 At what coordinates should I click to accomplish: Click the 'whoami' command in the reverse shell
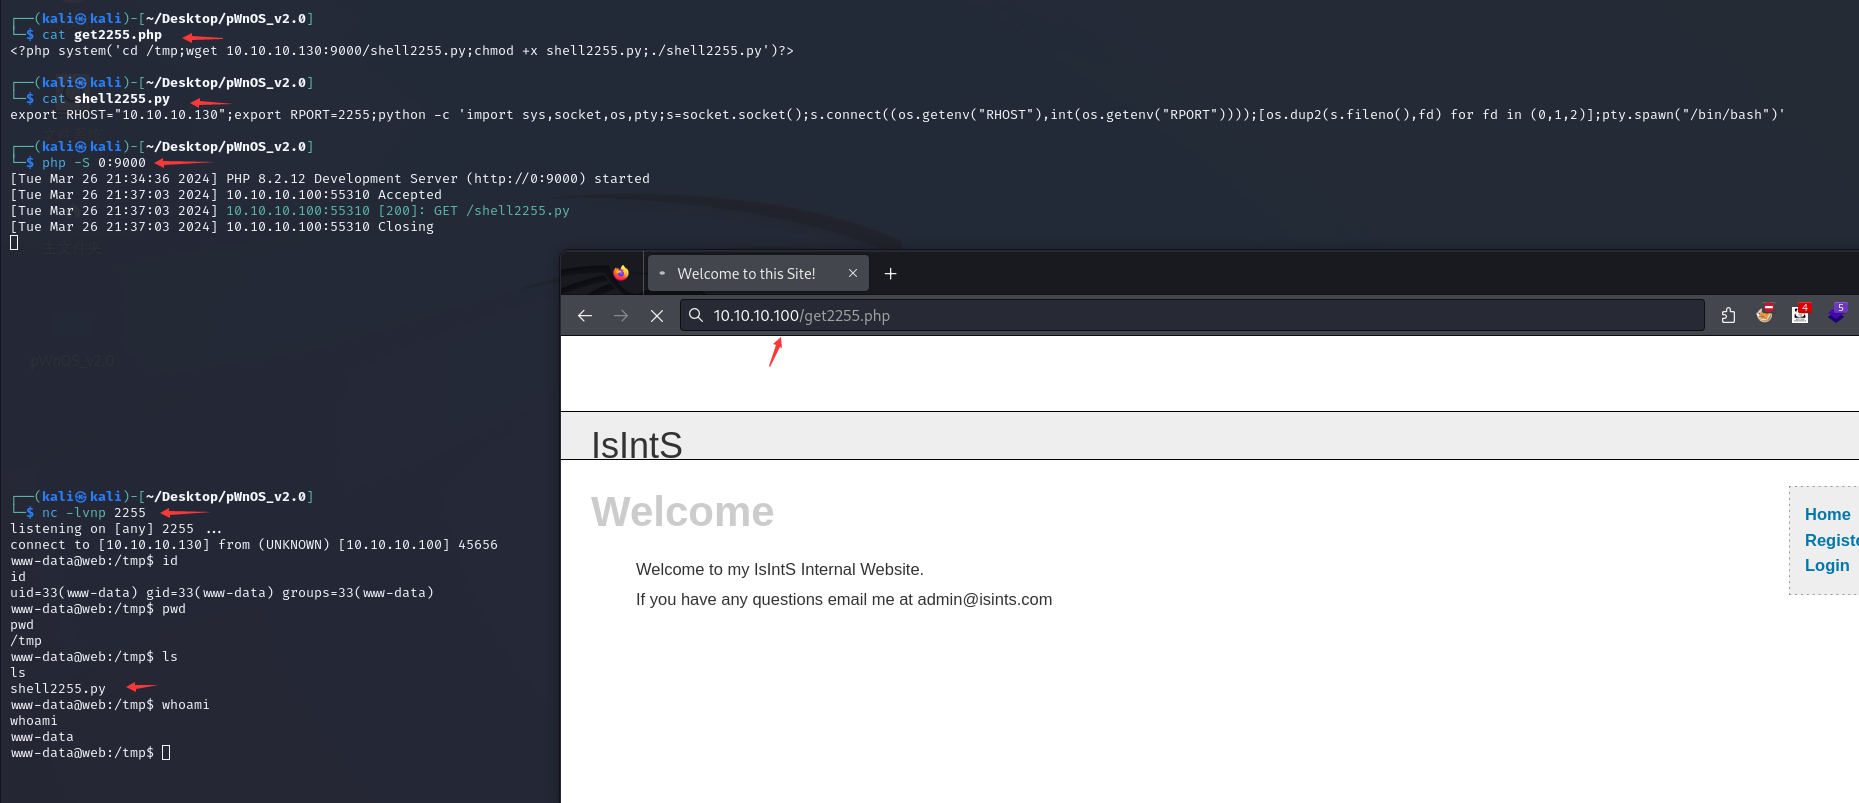tap(186, 705)
